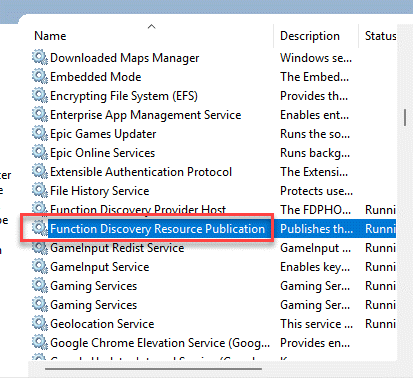Image resolution: width=413 pixels, height=379 pixels.
Task: Click Running status of Function Discovery Provider Host
Action: 380,210
